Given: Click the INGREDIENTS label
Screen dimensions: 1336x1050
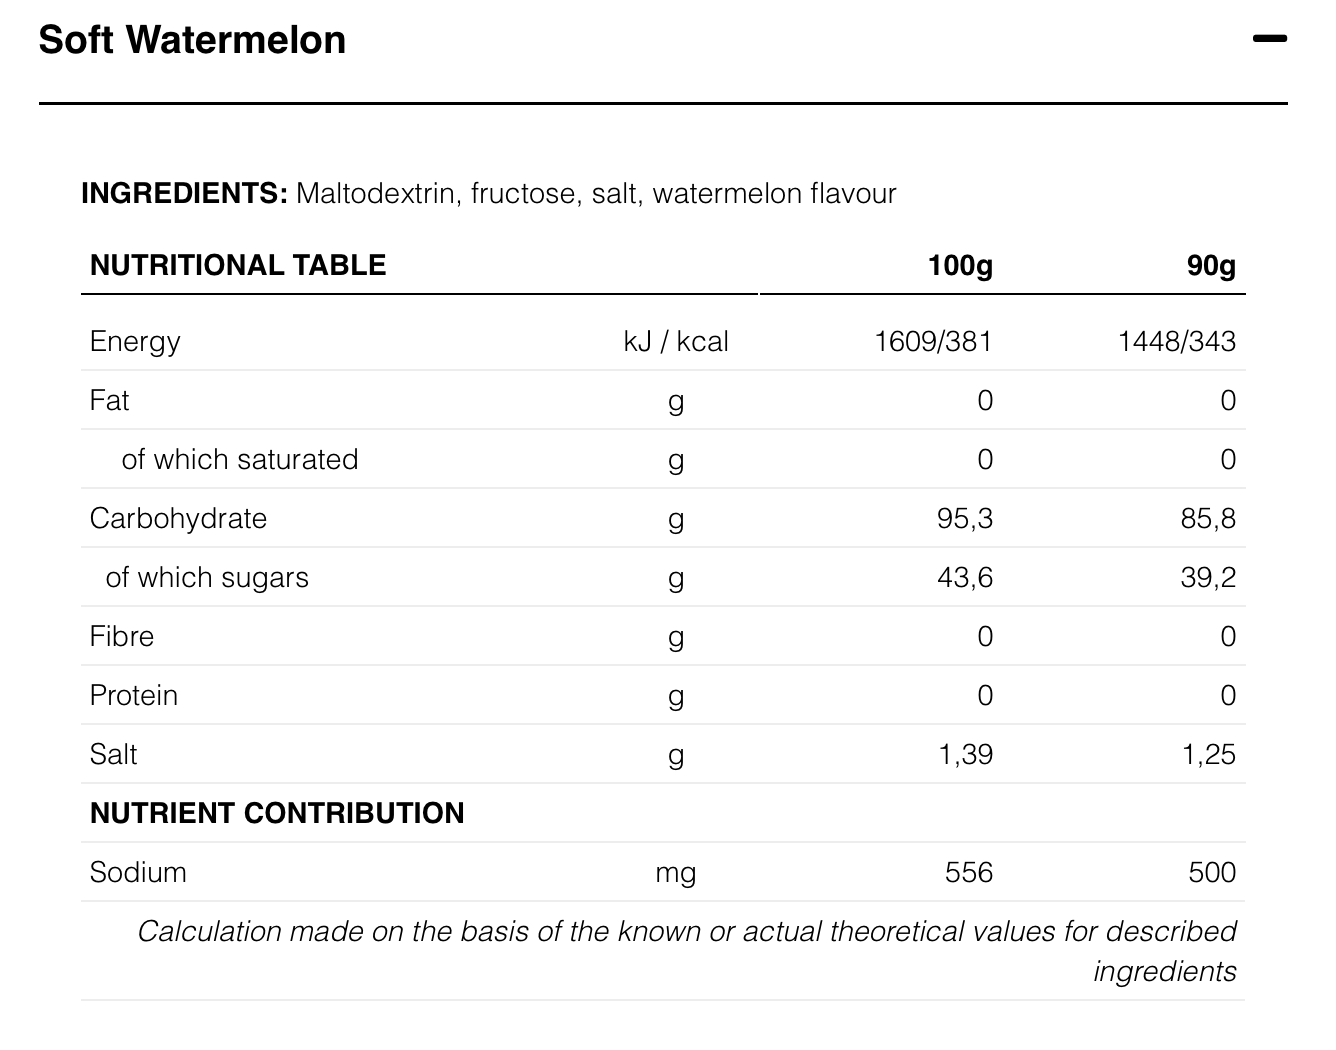Looking at the screenshot, I should click(x=184, y=193).
